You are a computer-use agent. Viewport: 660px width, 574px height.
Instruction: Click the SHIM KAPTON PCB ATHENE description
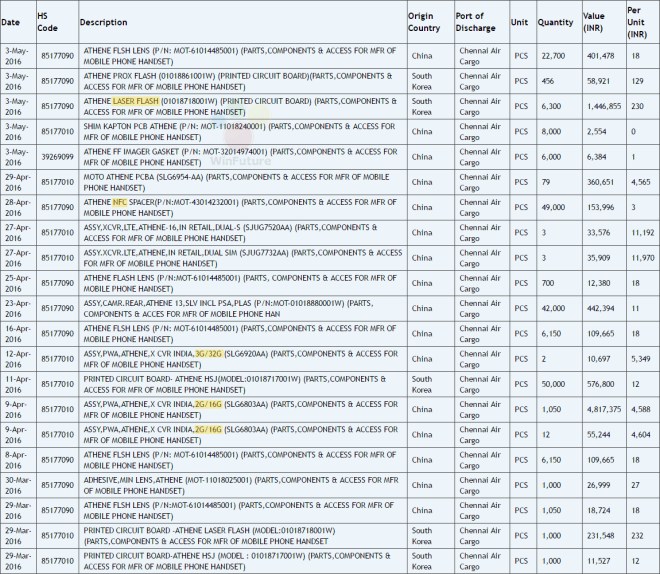click(240, 132)
